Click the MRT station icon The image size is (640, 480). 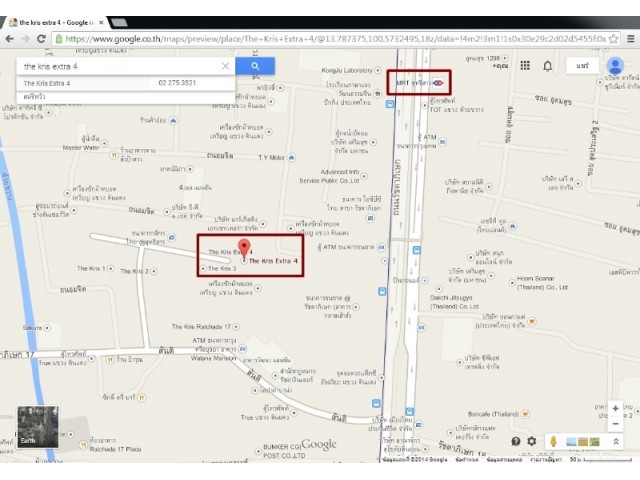pos(437,83)
